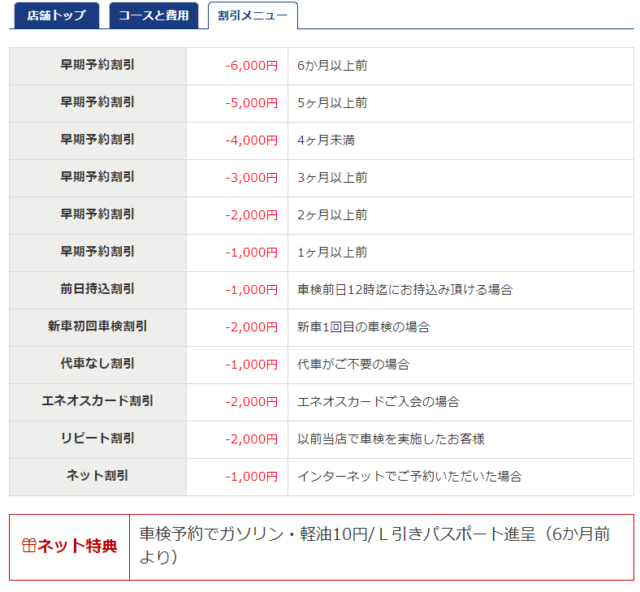
Task: Click the -3,000円 discount amount
Action: coord(251,178)
